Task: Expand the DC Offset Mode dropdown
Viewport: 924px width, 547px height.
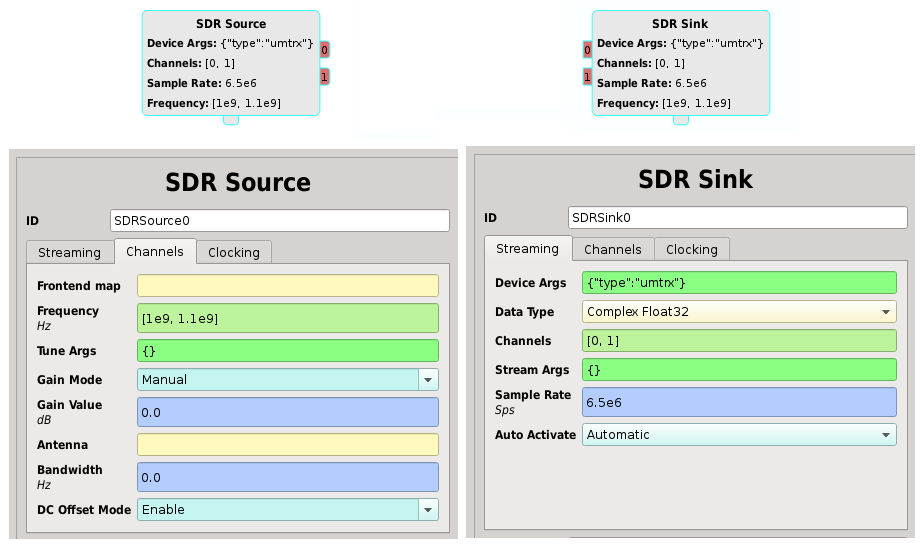Action: click(287, 510)
